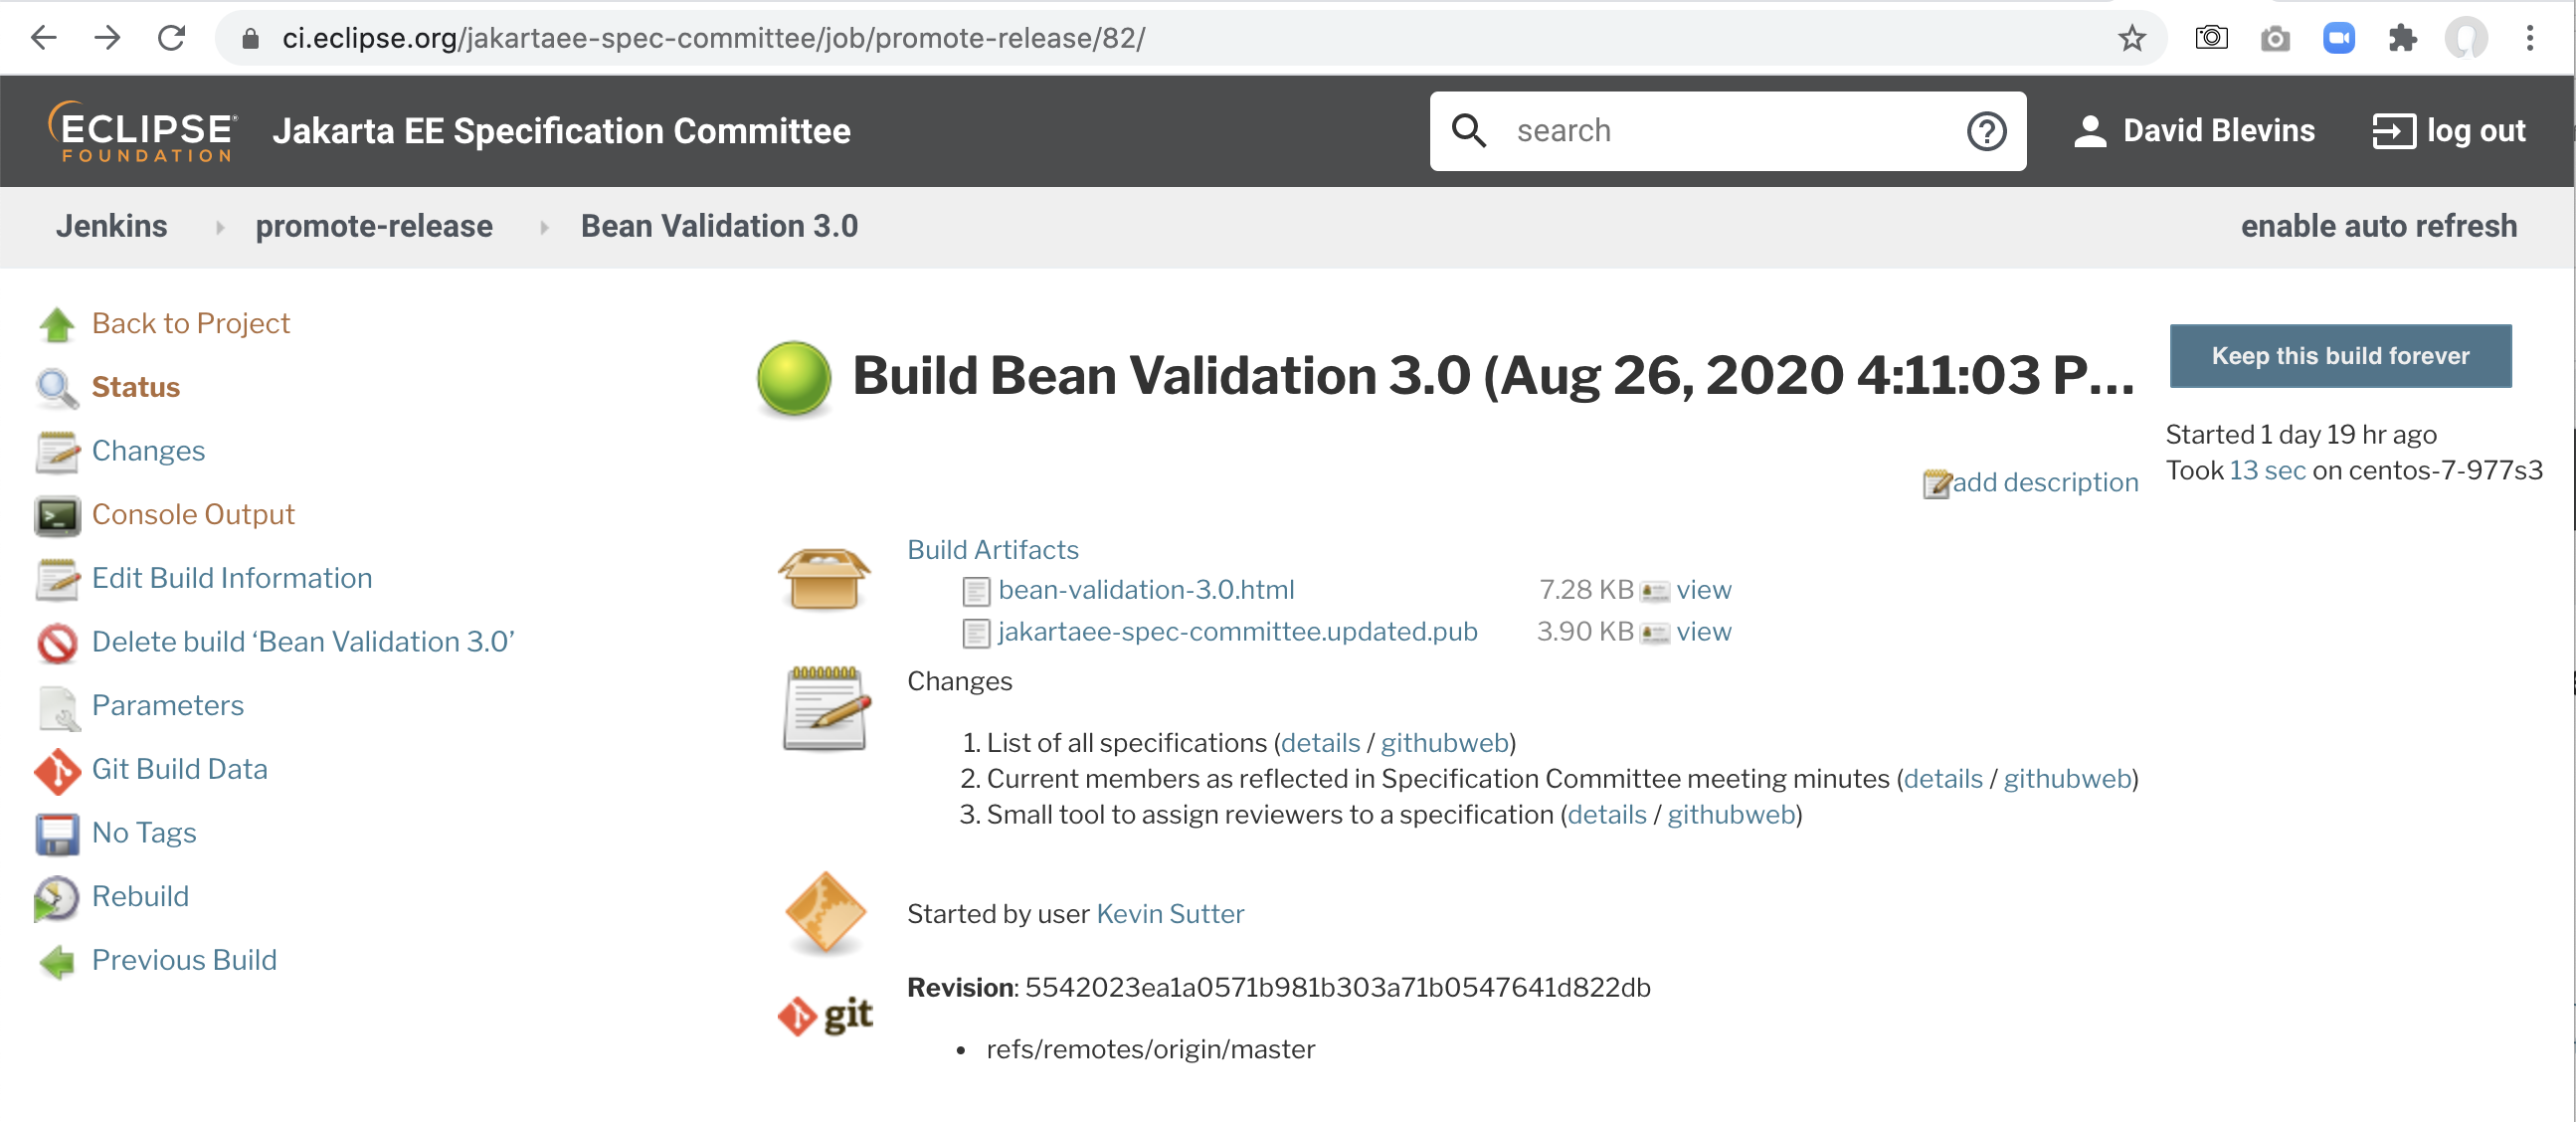The image size is (2576, 1122).
Task: Expand the Jenkins breadcrumb arrow
Action: (220, 227)
